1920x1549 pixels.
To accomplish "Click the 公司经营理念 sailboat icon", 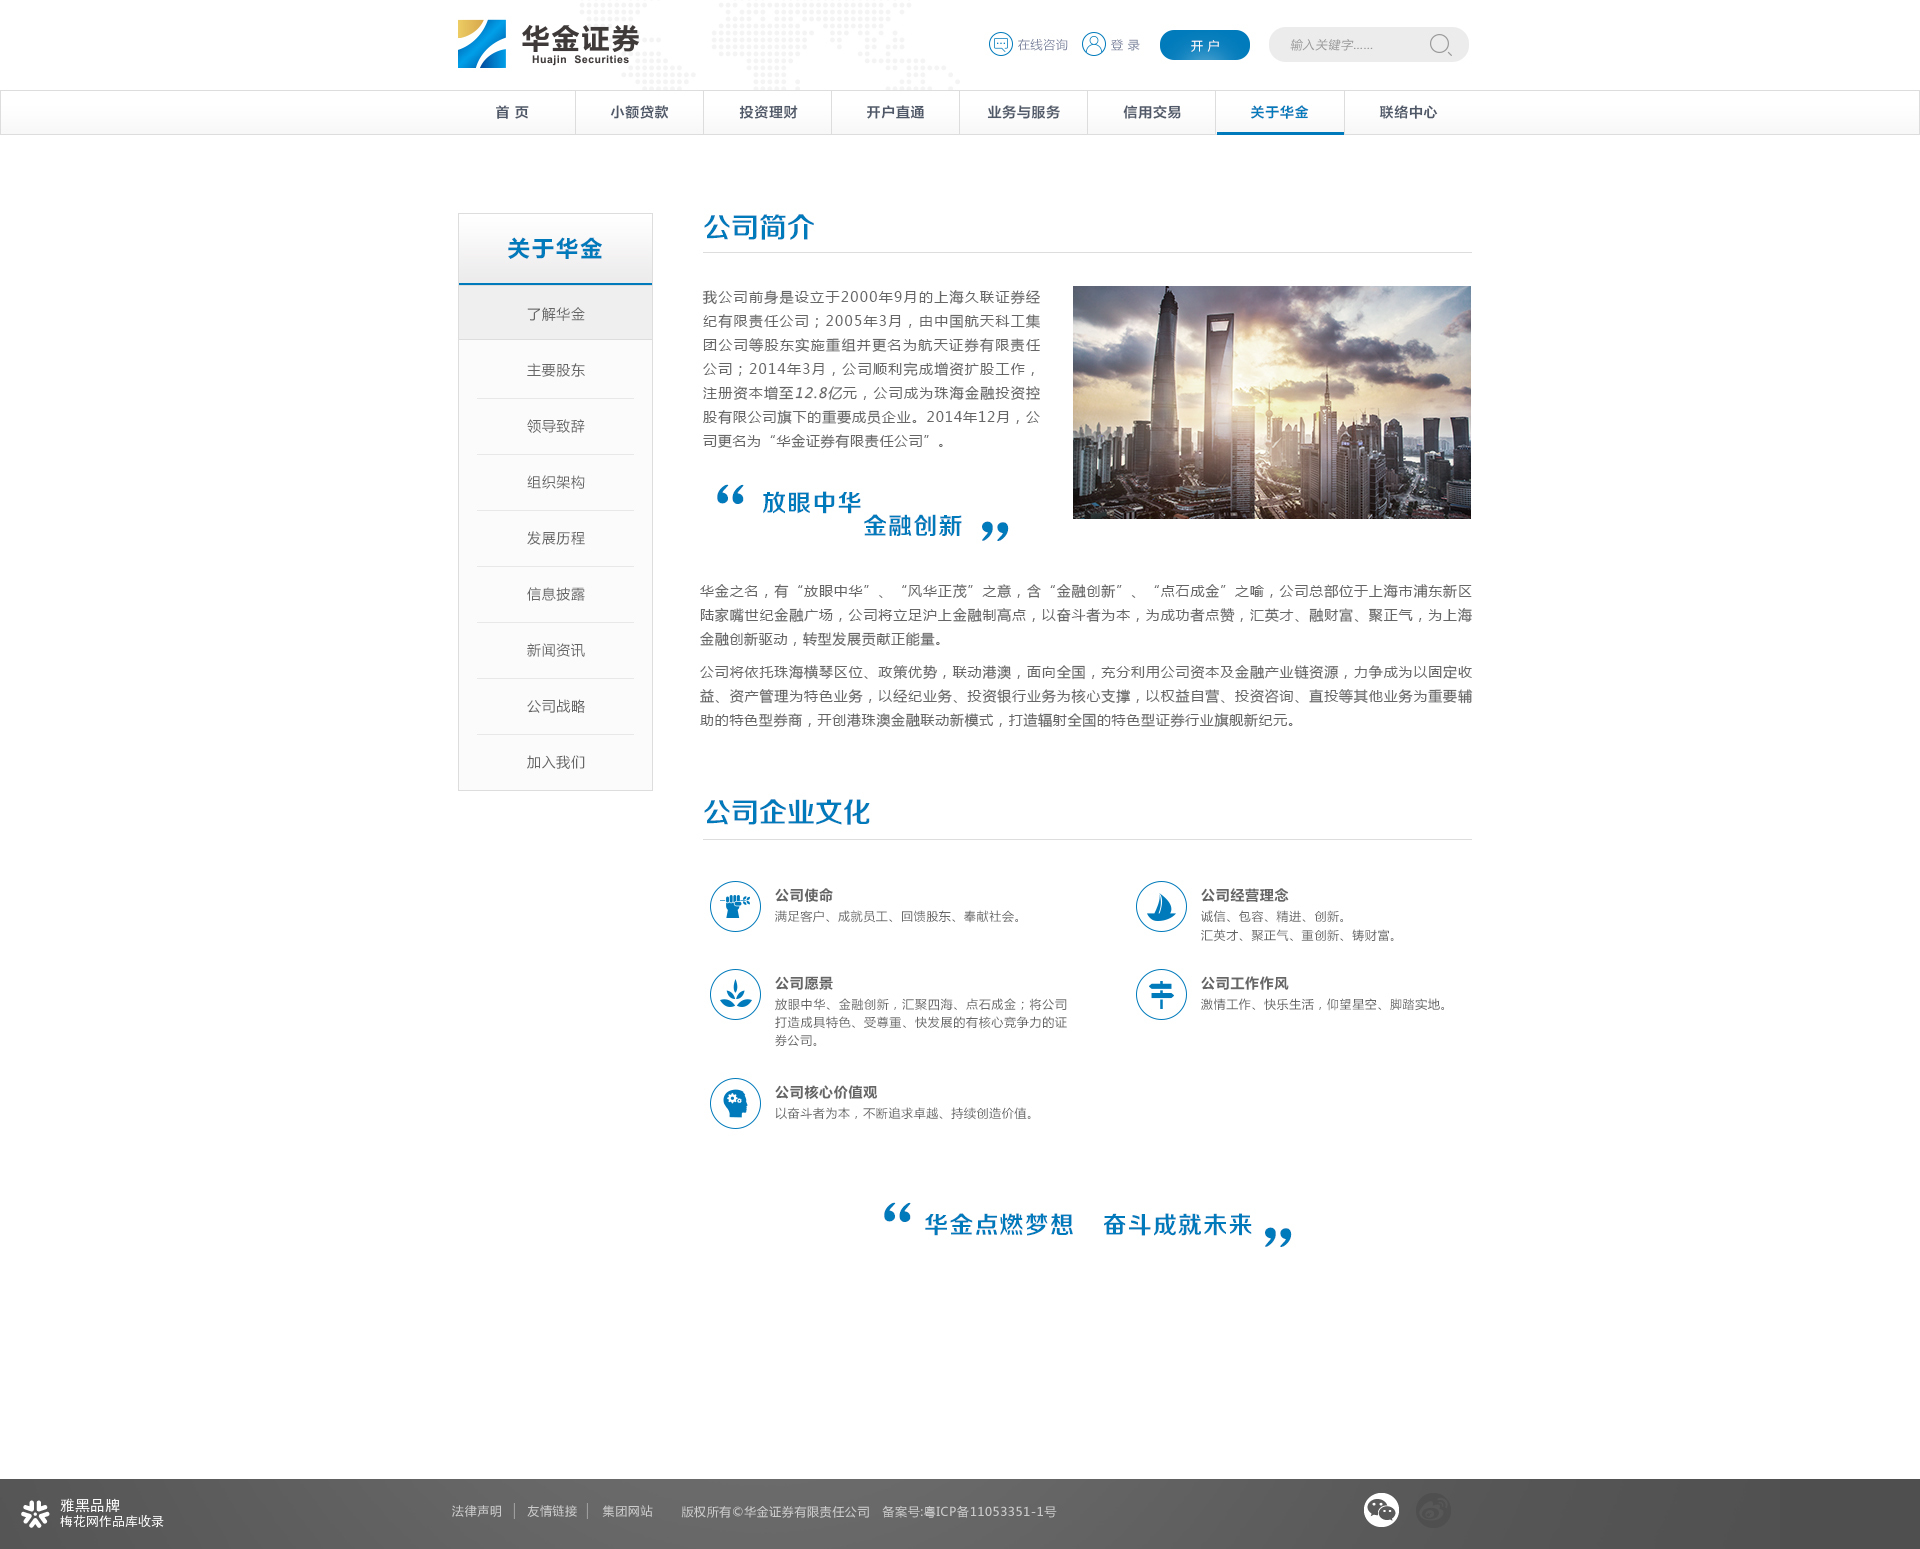I will [x=1161, y=906].
